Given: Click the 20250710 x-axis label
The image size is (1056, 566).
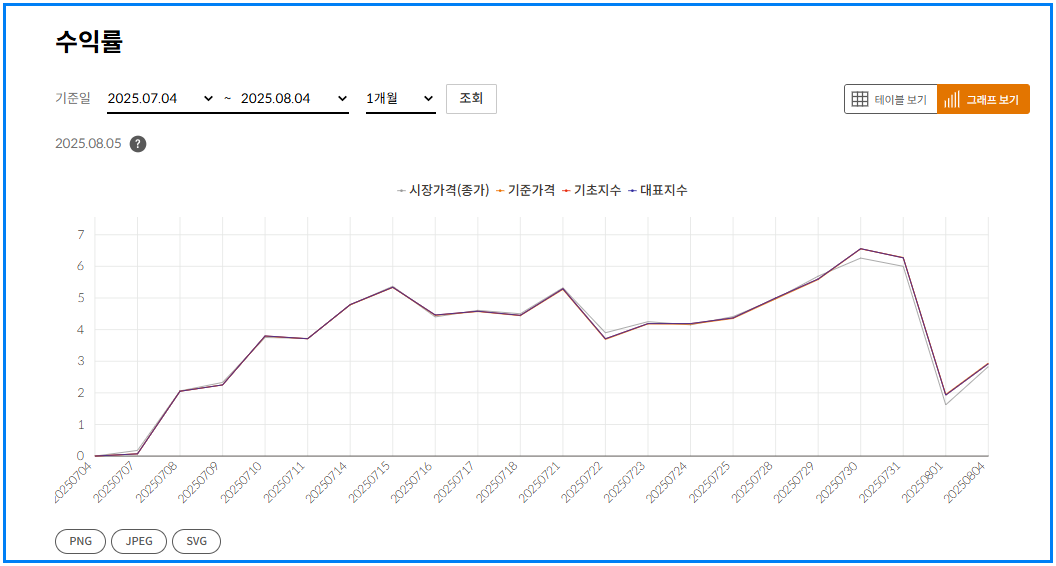Looking at the screenshot, I should coord(242,482).
